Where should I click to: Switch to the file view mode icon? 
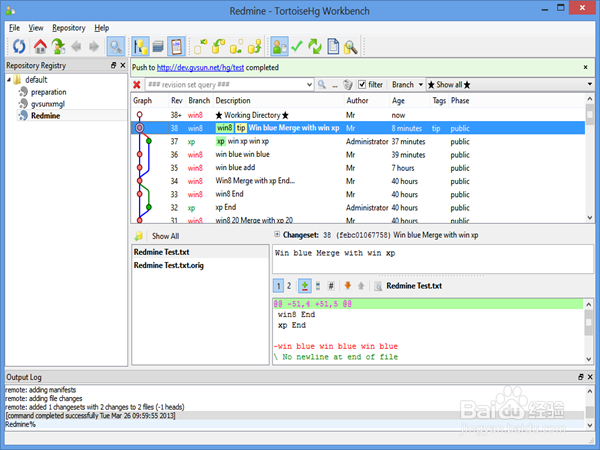tap(318, 286)
